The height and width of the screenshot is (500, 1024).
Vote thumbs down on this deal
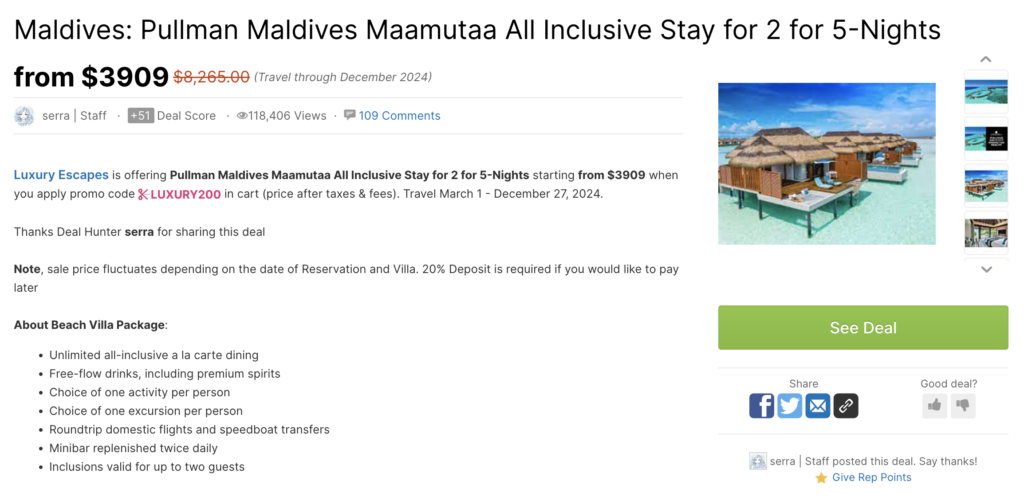[x=963, y=406]
